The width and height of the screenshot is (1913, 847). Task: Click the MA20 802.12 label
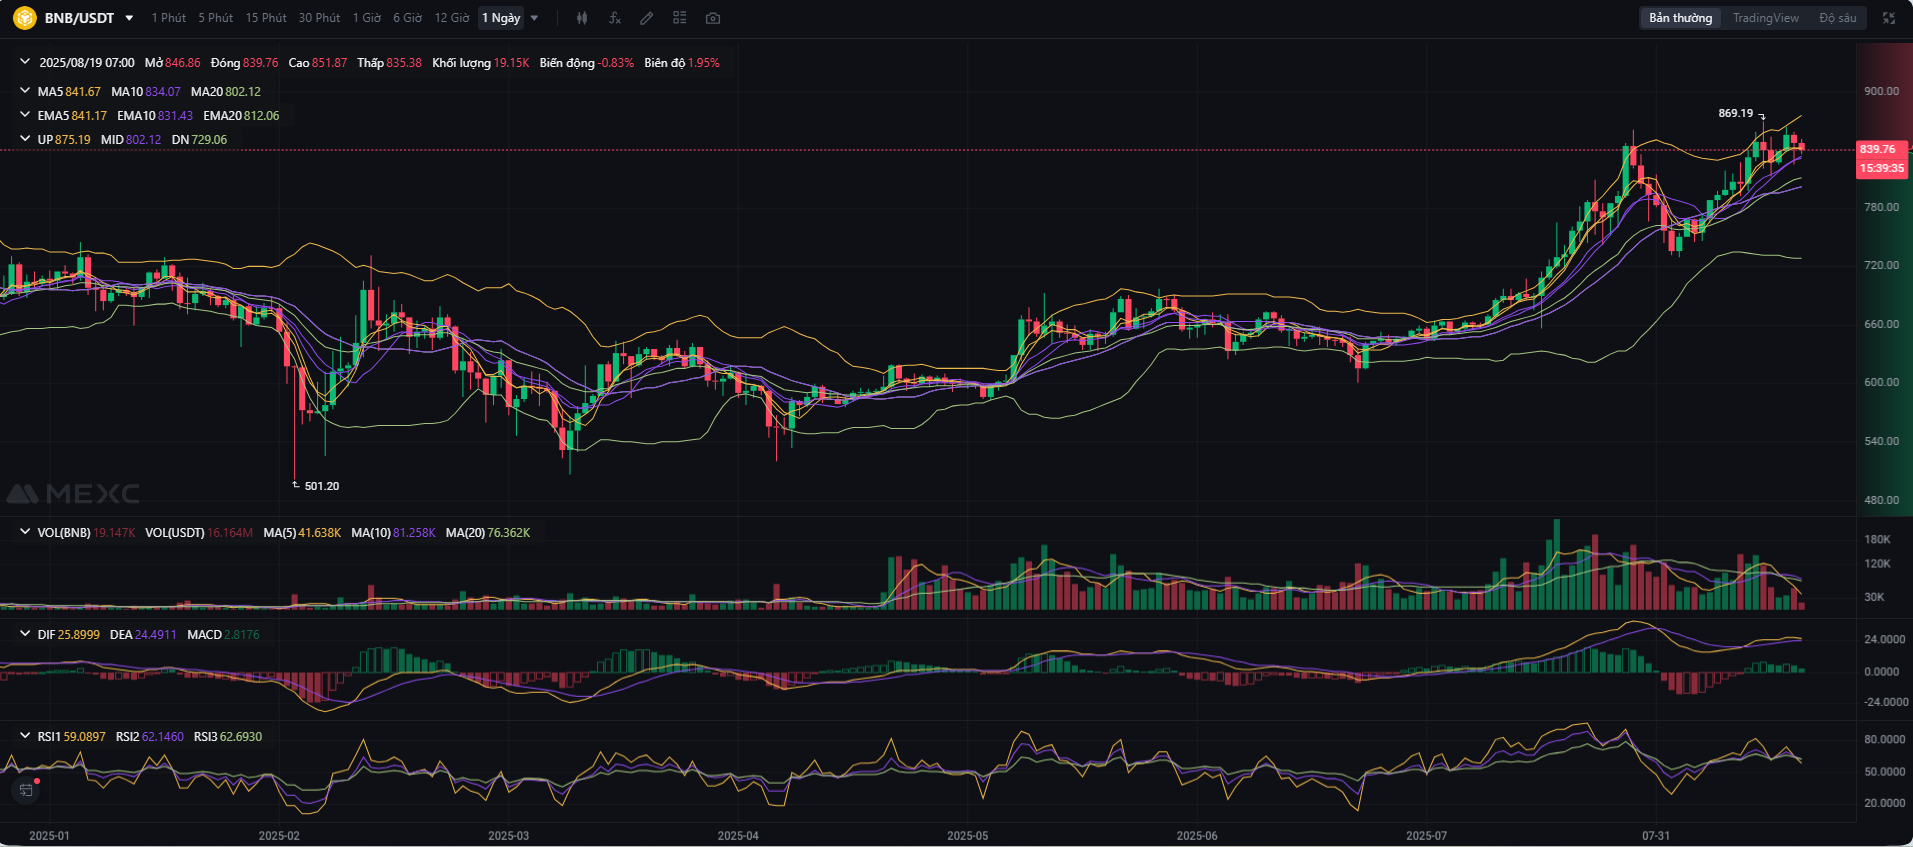(226, 91)
